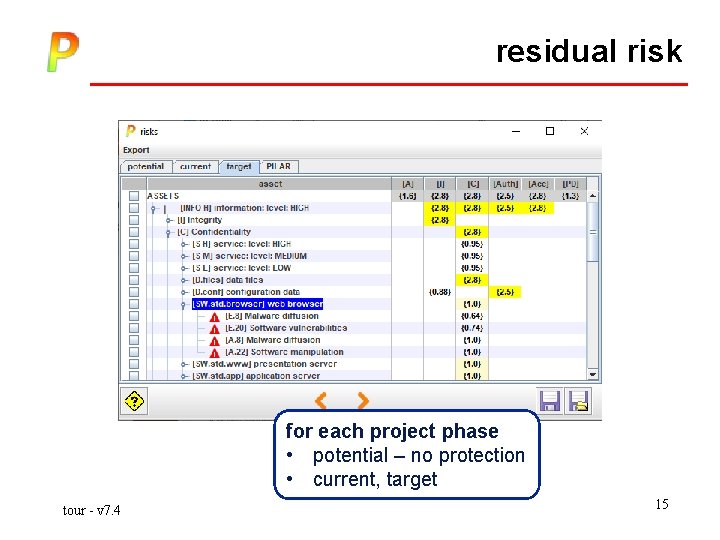The height and width of the screenshot is (540, 720).
Task: Click the PILAR logo in risks title bar
Action: click(x=130, y=131)
